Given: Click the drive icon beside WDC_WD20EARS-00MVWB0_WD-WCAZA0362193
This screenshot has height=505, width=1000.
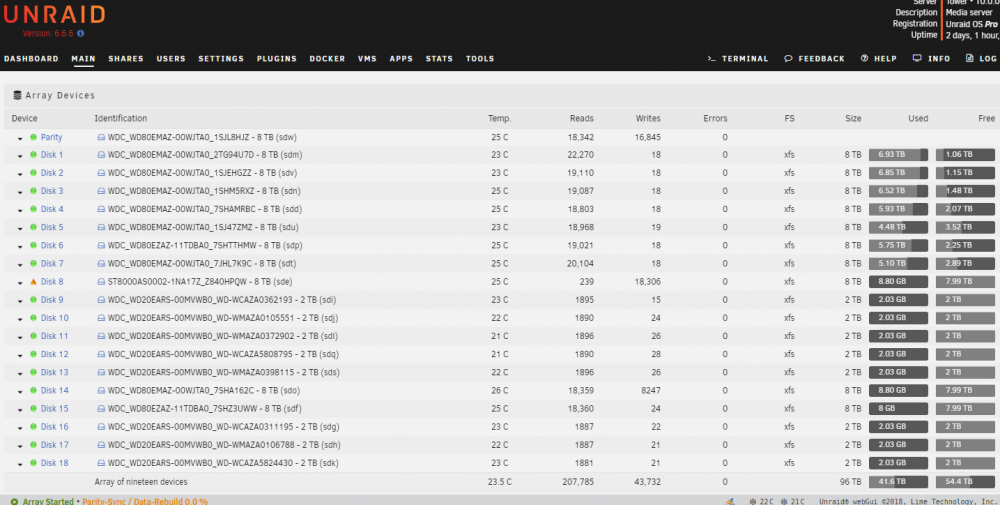Looking at the screenshot, I should pos(101,300).
